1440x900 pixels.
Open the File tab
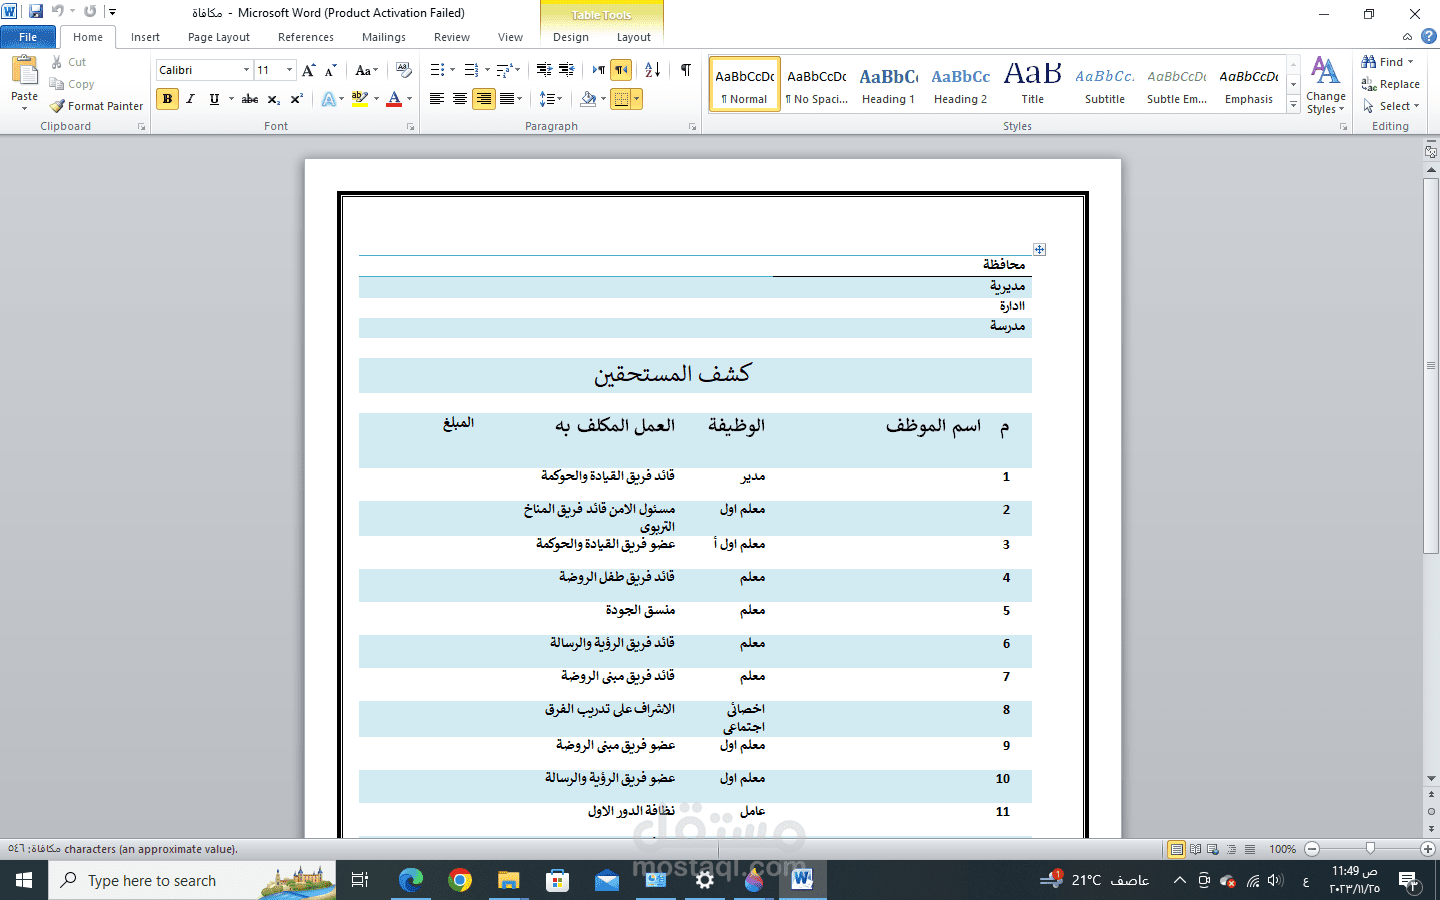pos(28,37)
